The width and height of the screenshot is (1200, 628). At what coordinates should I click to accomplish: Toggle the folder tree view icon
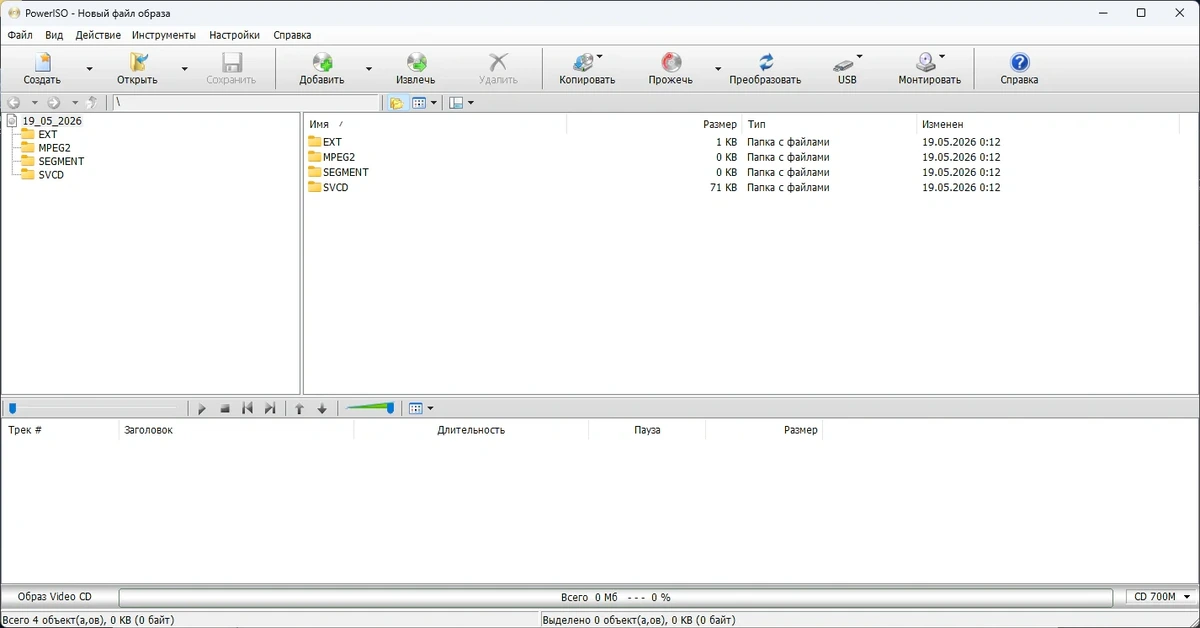click(396, 102)
